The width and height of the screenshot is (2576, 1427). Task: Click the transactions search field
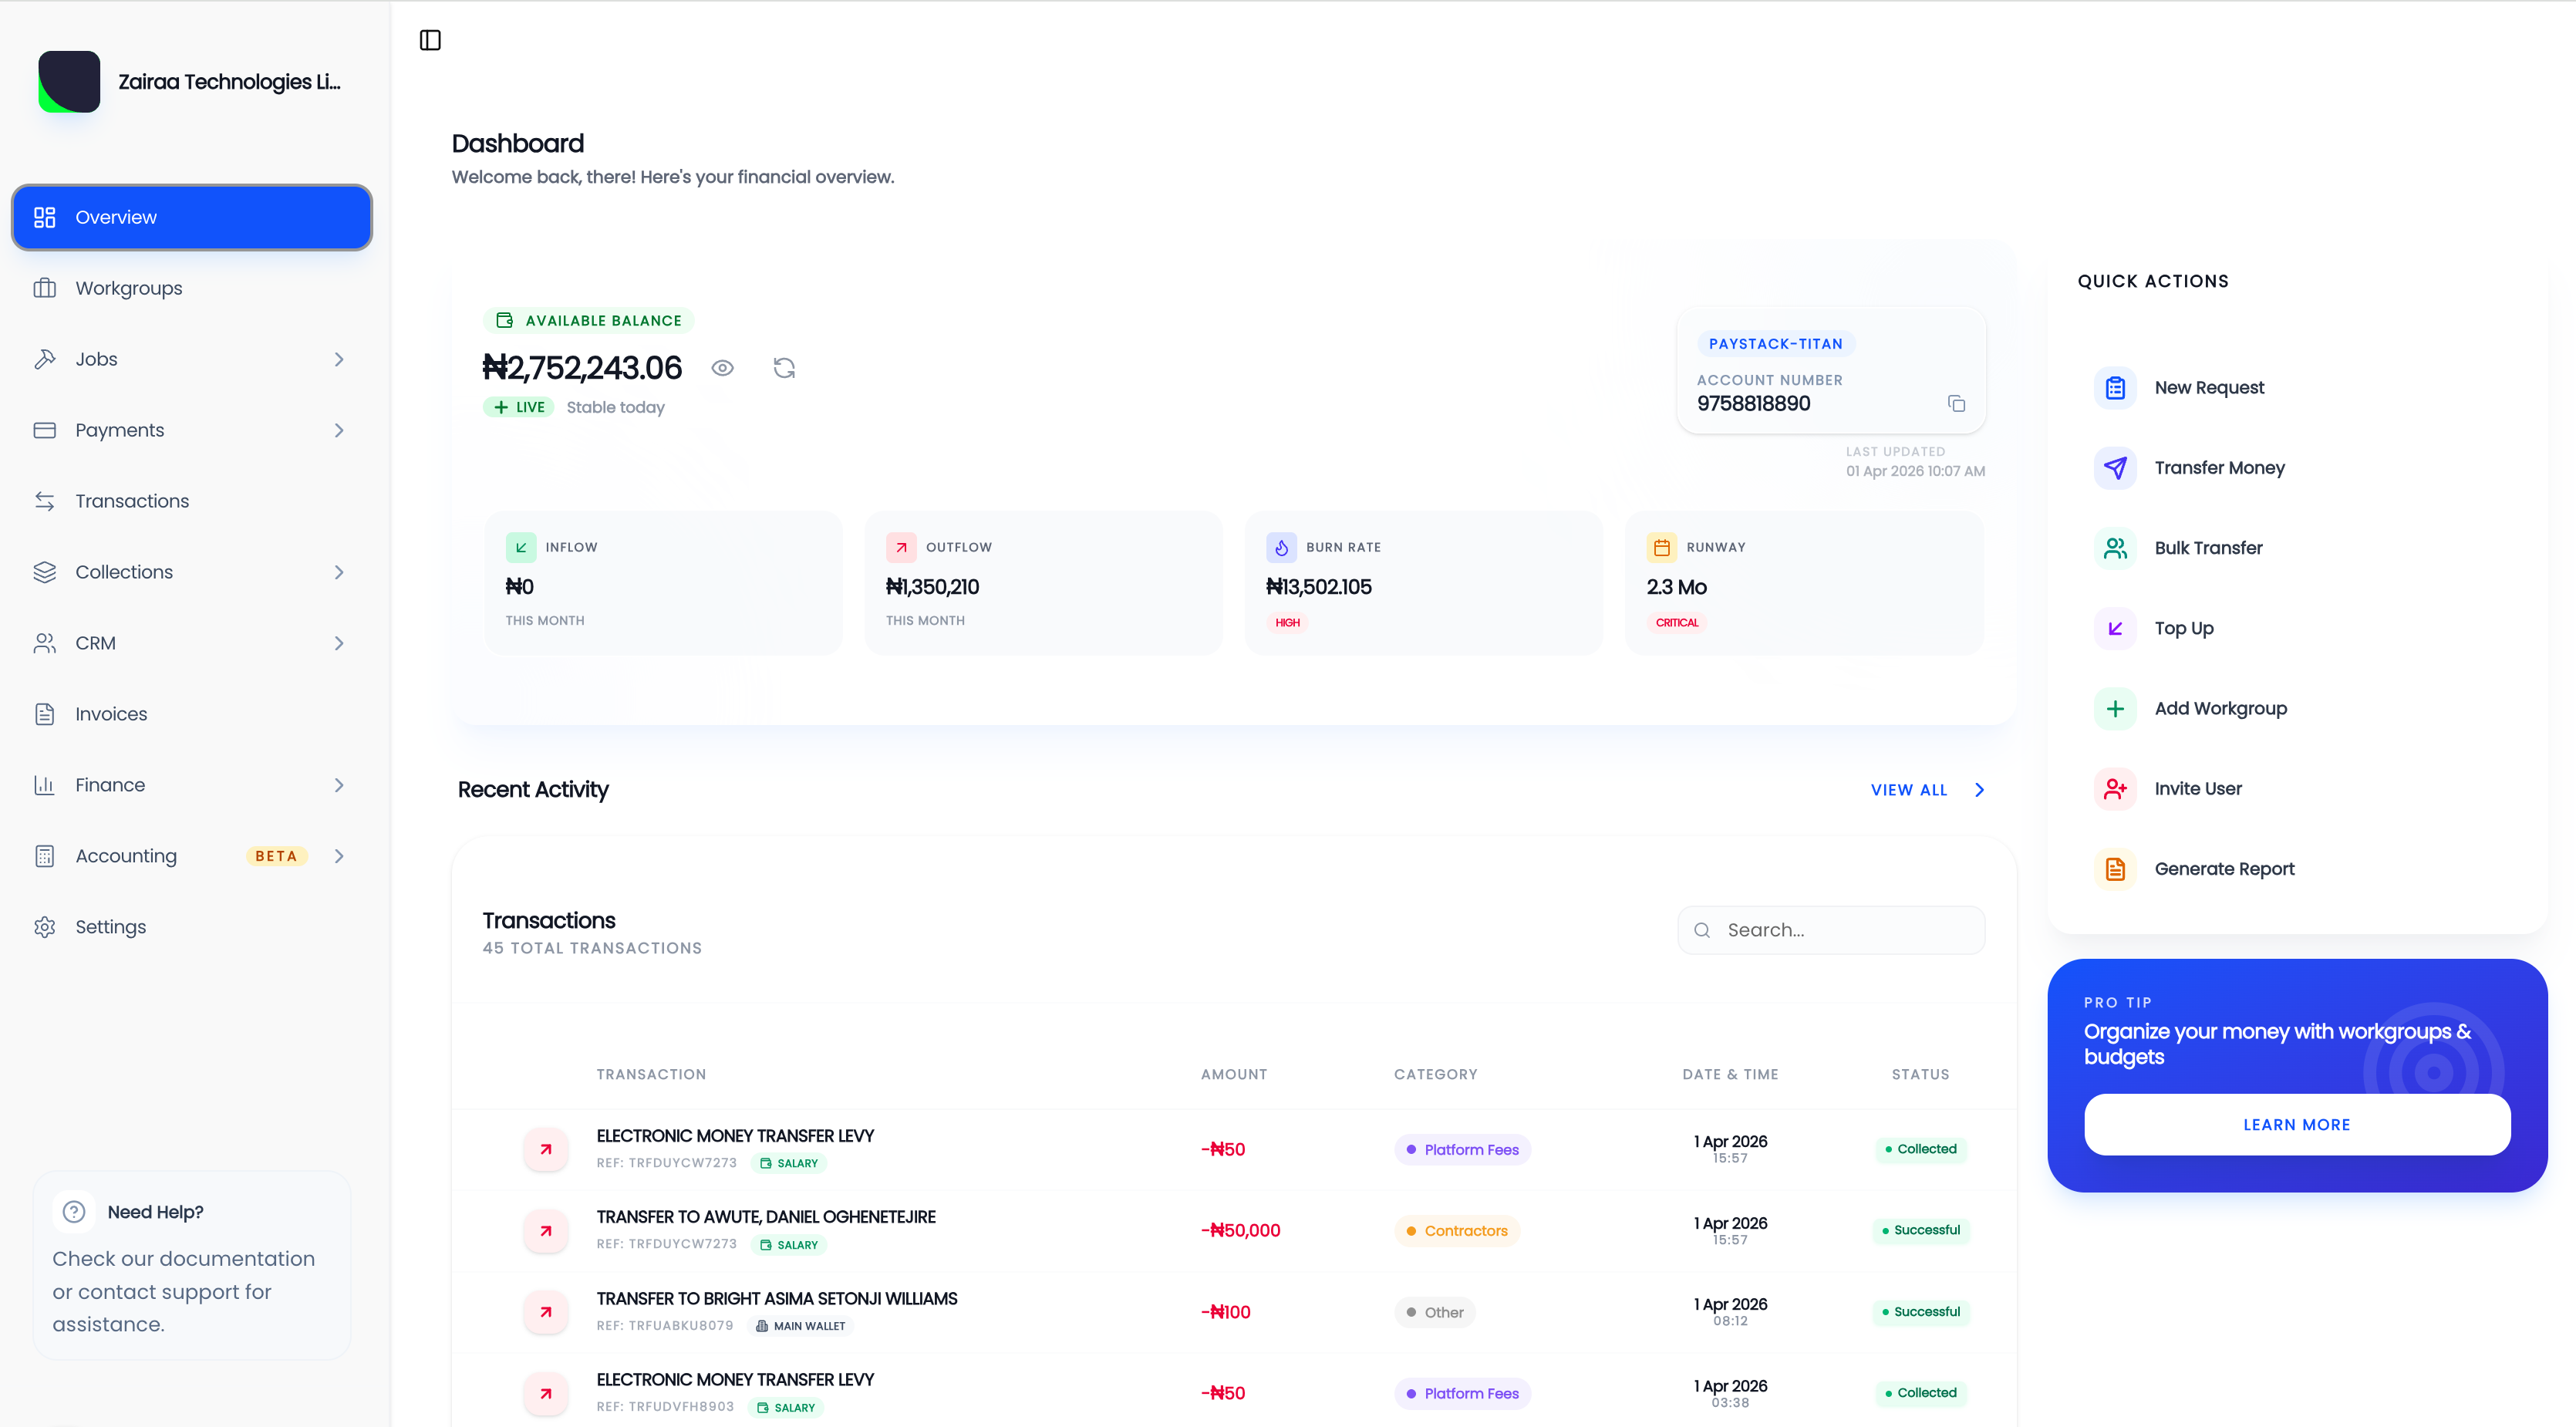(1831, 929)
